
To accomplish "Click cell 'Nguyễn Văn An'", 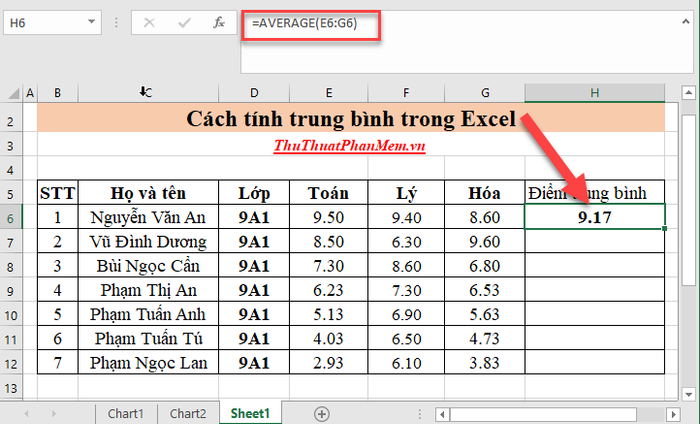I will pyautogui.click(x=148, y=217).
